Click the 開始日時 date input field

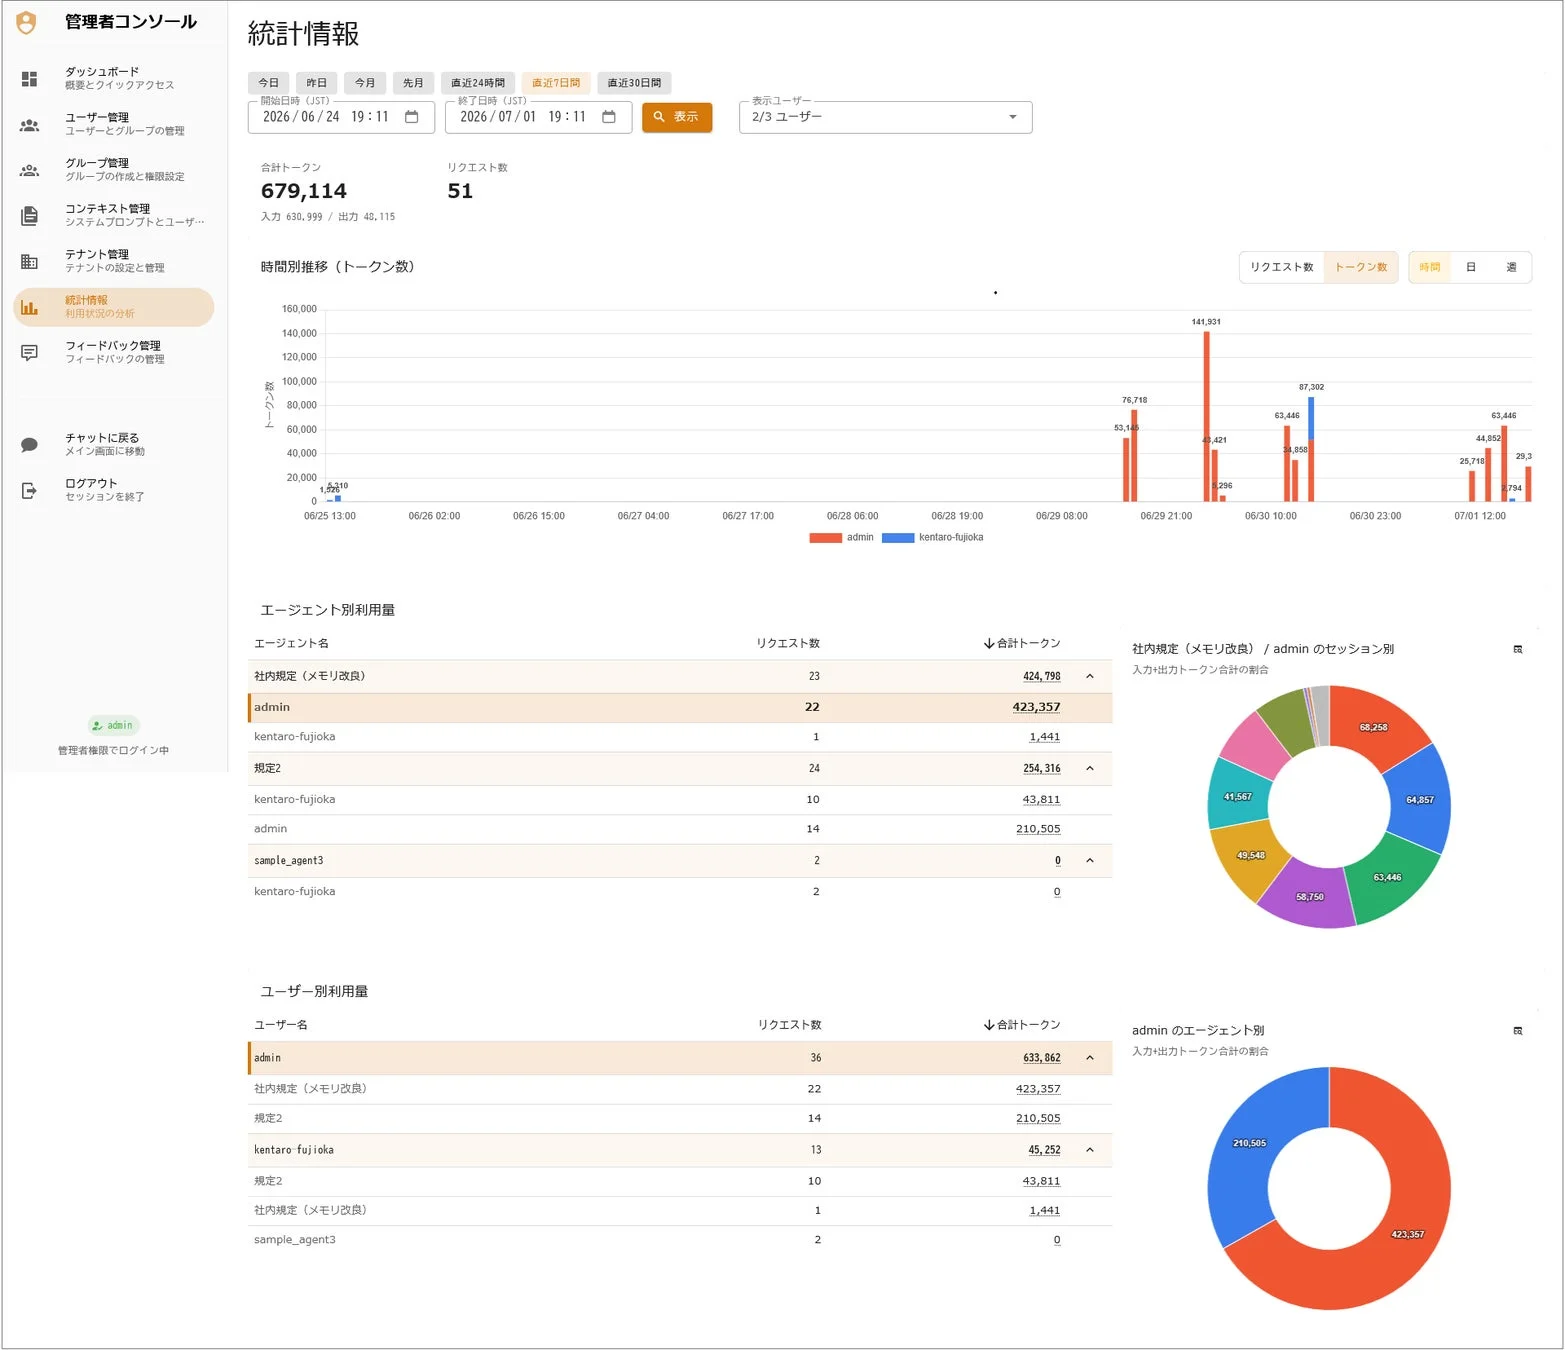341,117
